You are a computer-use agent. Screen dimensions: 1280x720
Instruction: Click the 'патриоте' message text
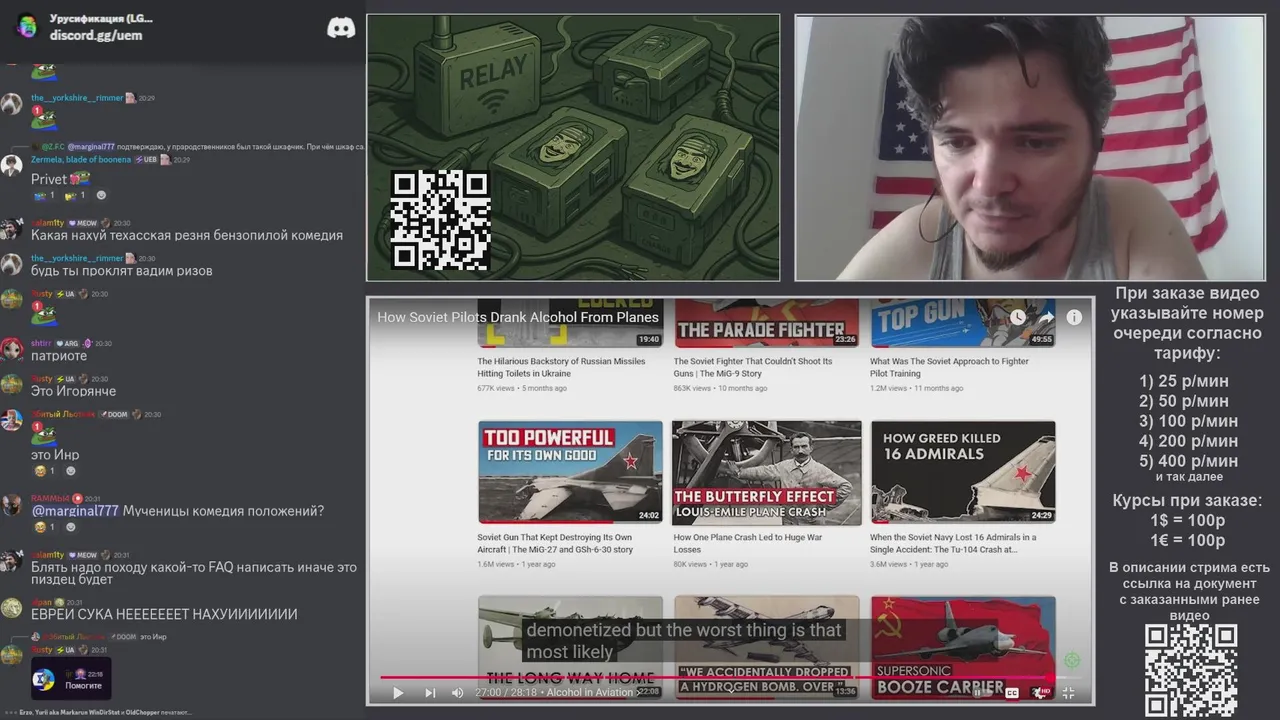(59, 356)
